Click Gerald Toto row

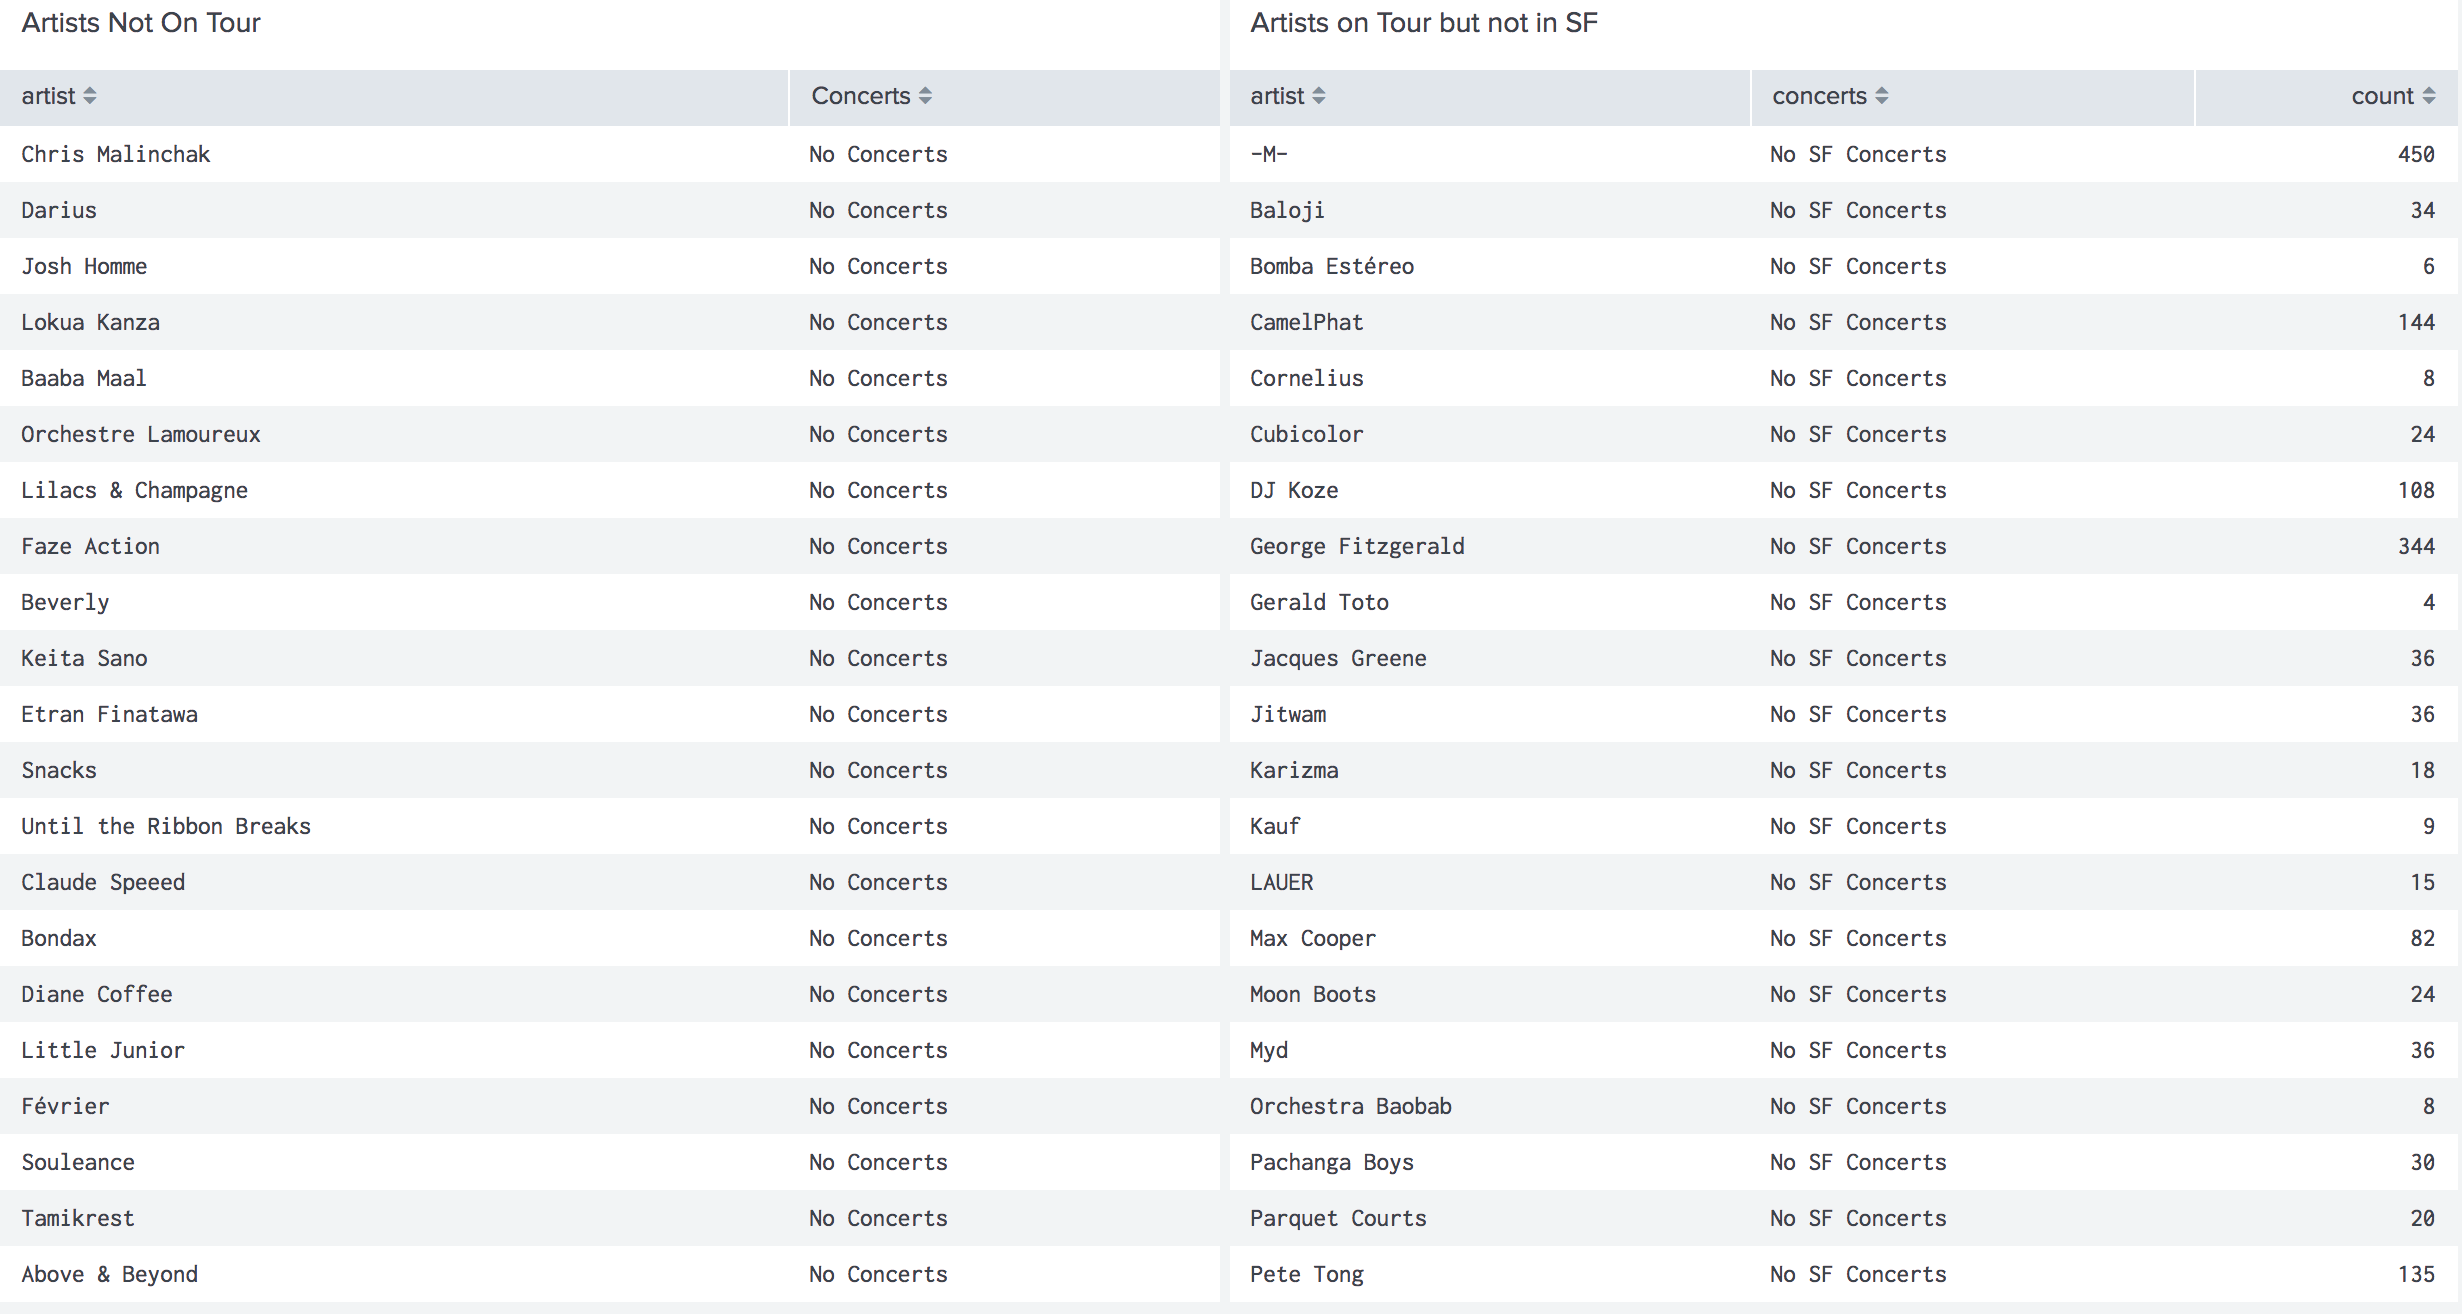click(x=1843, y=602)
